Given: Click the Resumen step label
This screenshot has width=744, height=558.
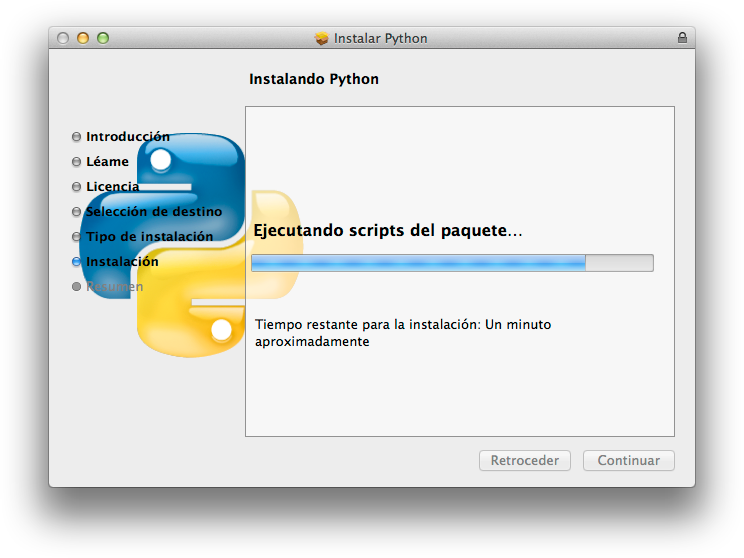Looking at the screenshot, I should [114, 287].
